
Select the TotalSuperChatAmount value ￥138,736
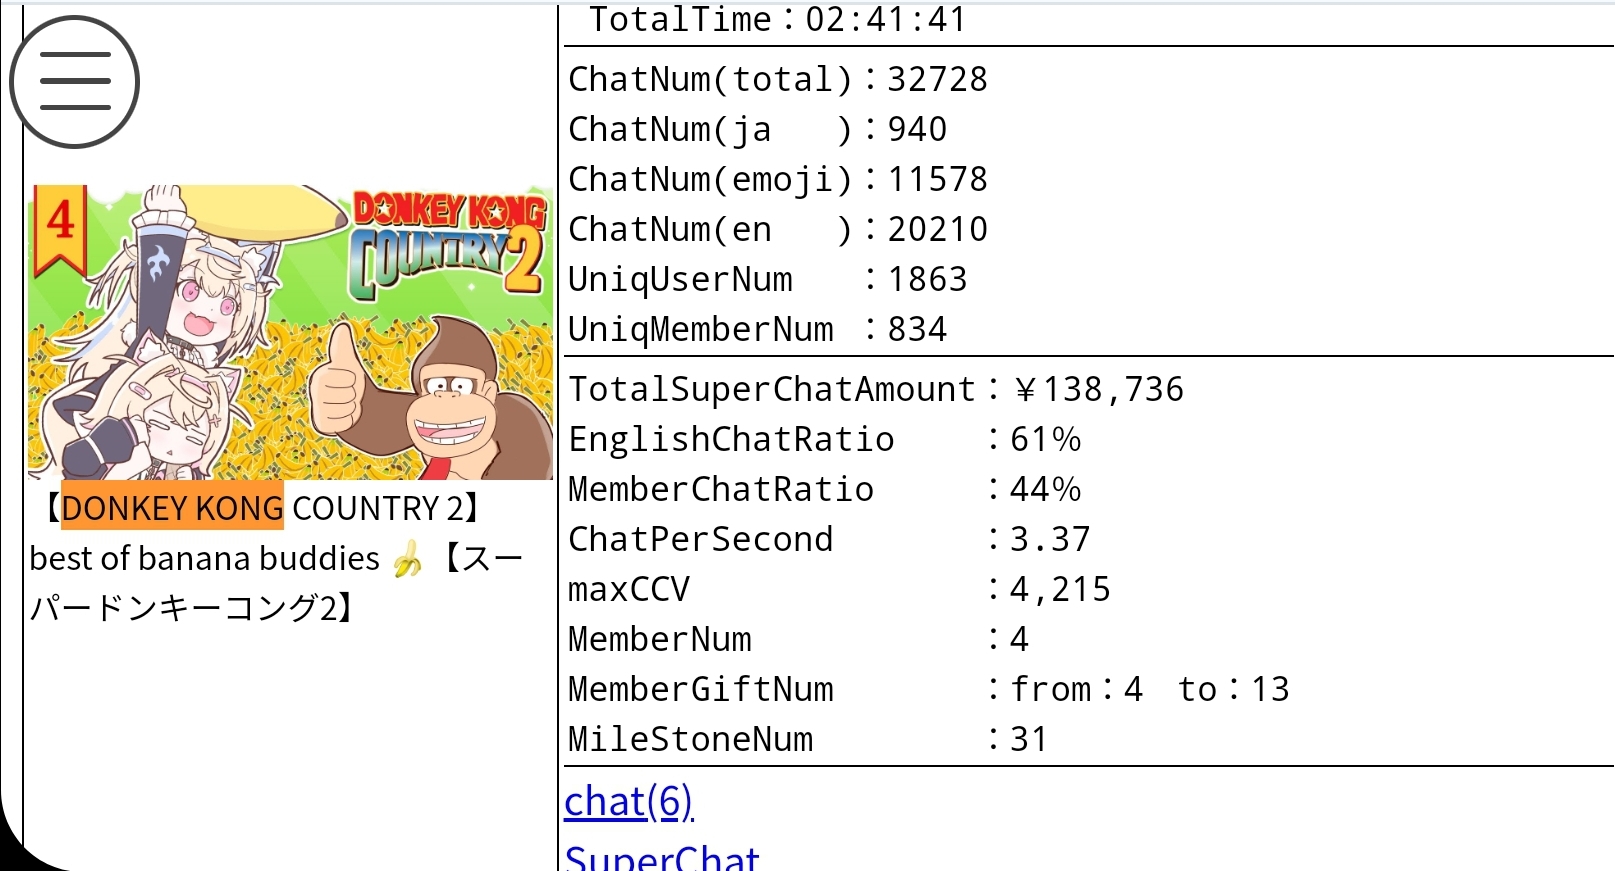1097,389
